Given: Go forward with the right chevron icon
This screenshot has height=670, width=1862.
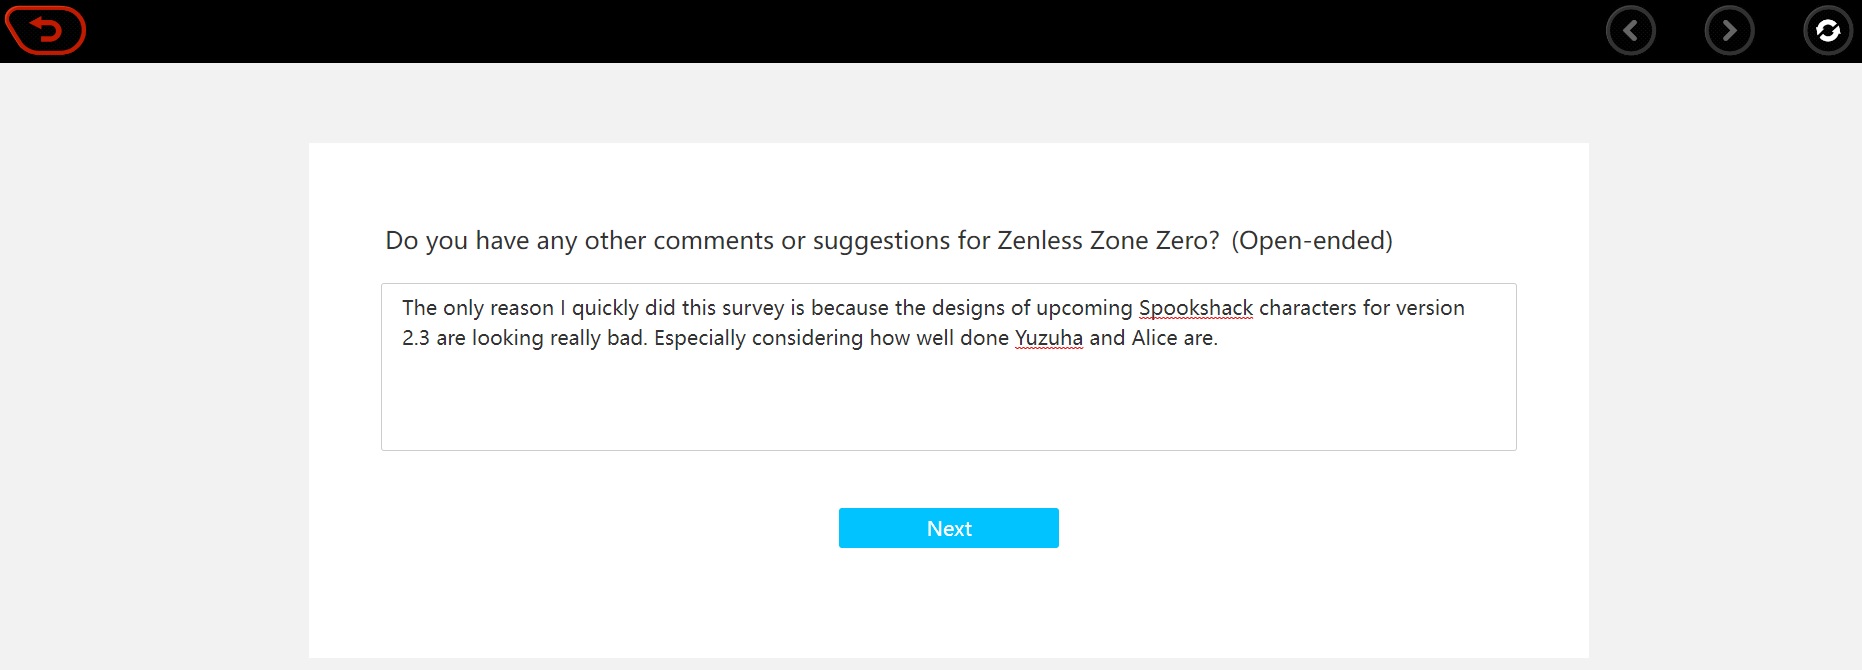Looking at the screenshot, I should coord(1729,31).
